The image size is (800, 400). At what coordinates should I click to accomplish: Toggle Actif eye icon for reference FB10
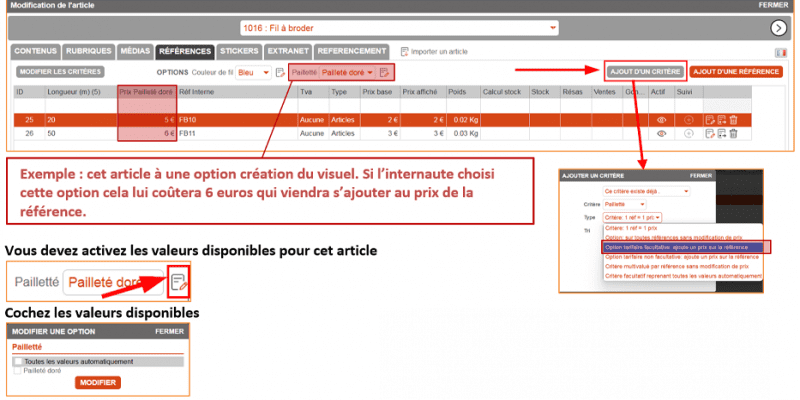click(x=661, y=119)
